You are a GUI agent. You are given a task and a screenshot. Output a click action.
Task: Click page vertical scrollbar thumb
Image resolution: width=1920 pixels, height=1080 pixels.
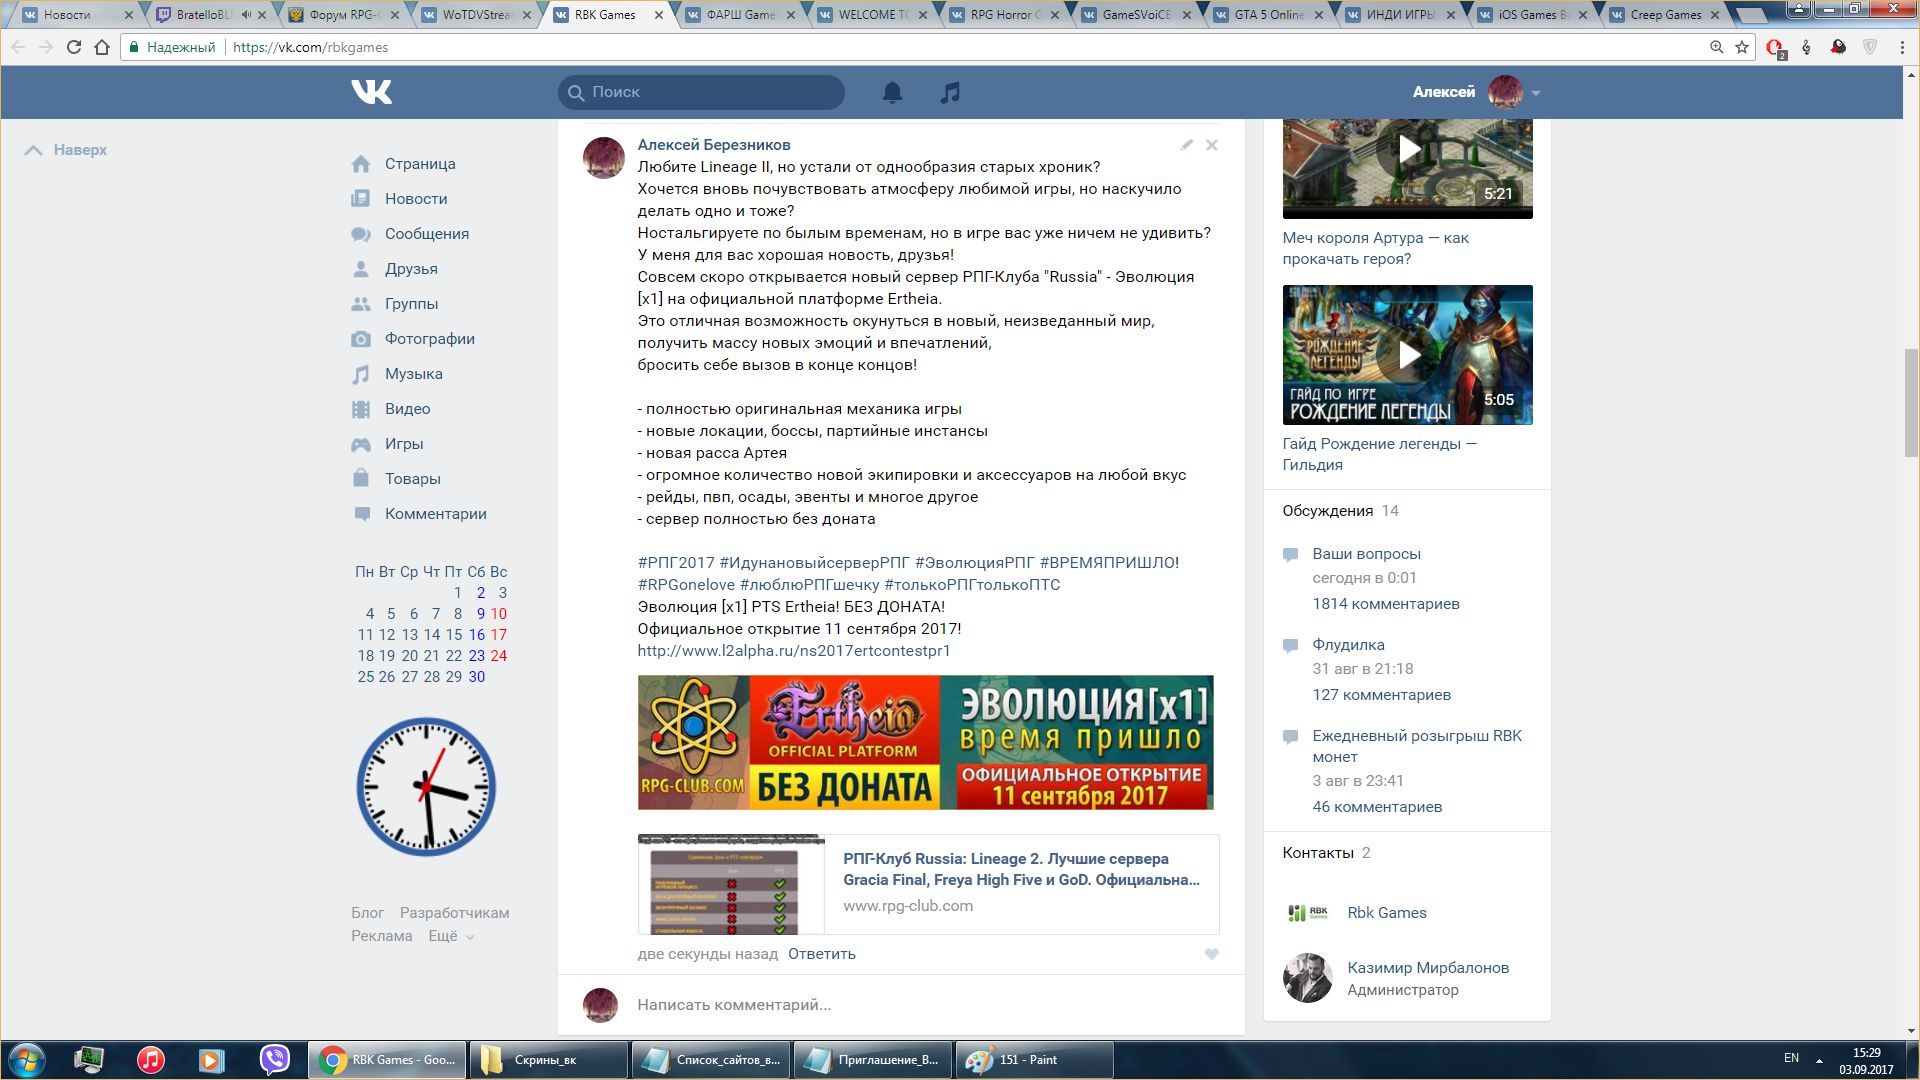pos(1911,402)
